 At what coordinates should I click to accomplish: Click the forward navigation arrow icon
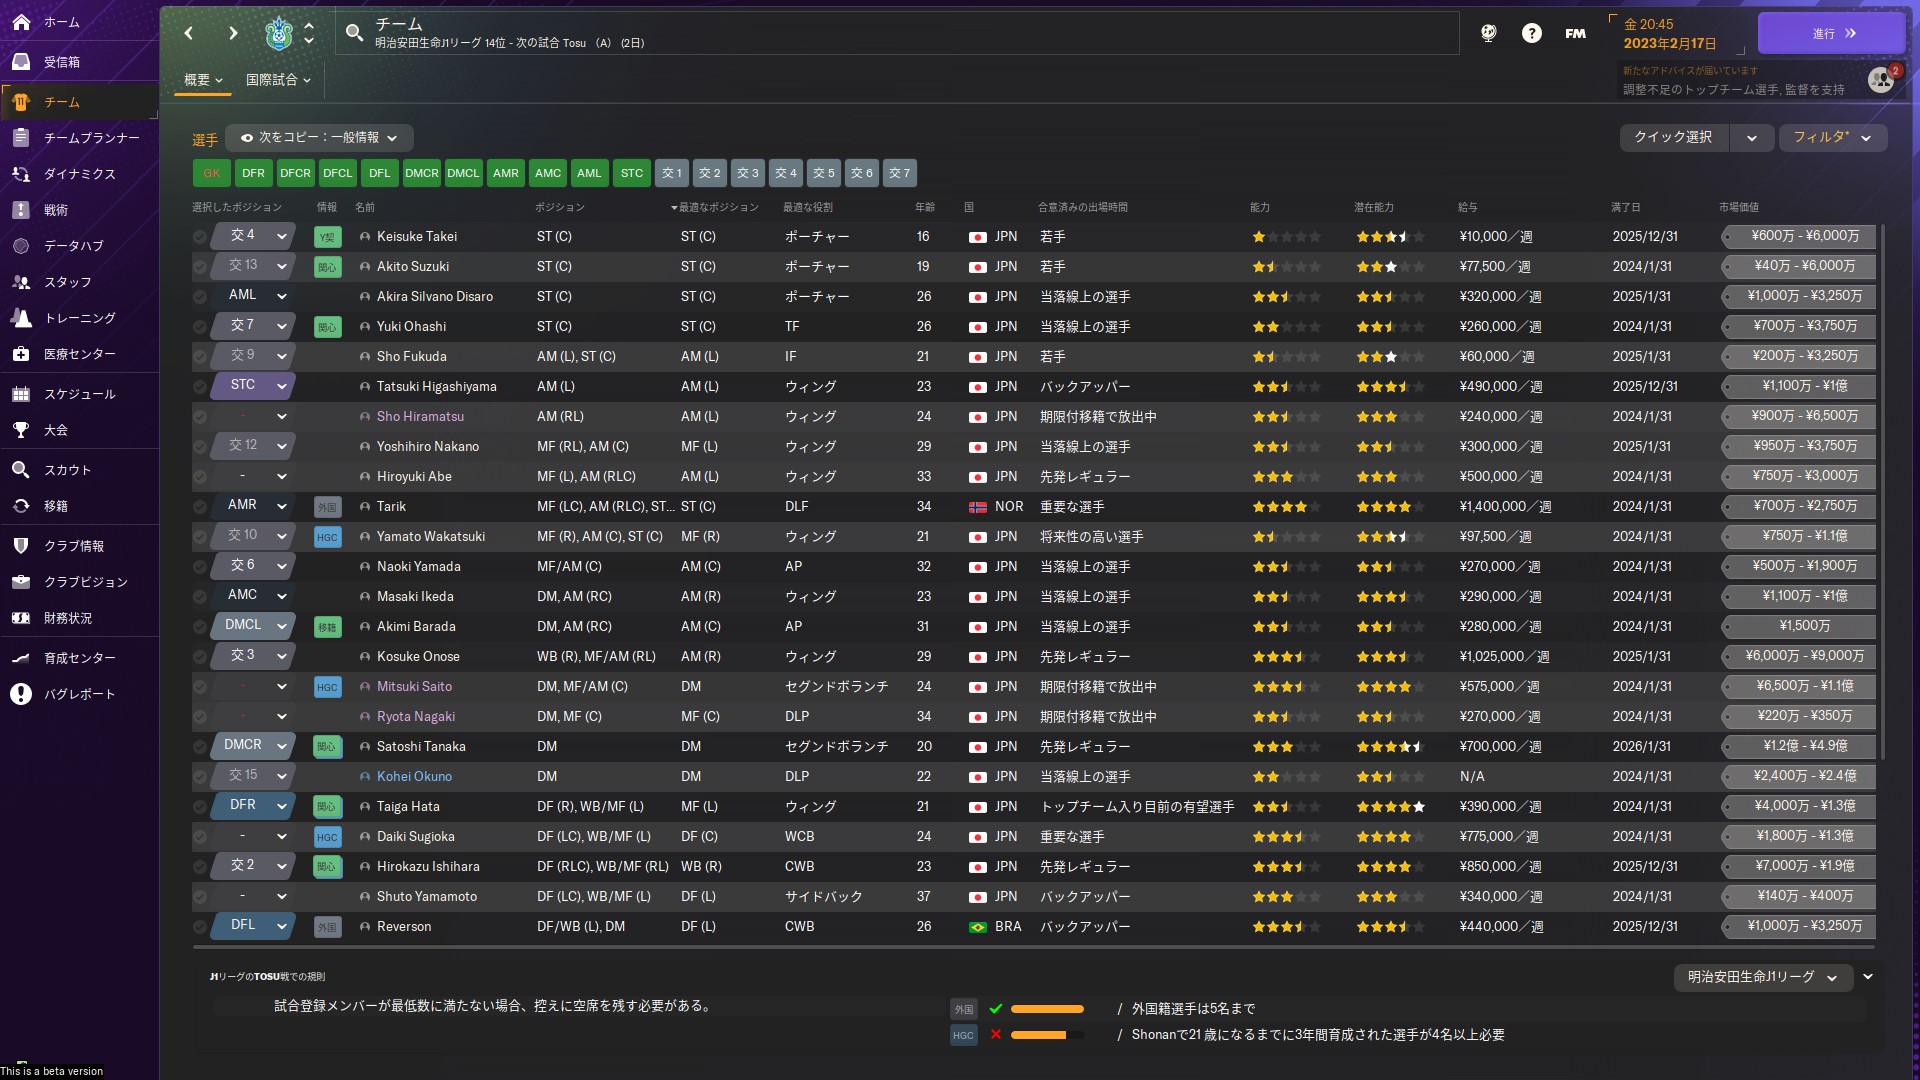click(x=233, y=33)
